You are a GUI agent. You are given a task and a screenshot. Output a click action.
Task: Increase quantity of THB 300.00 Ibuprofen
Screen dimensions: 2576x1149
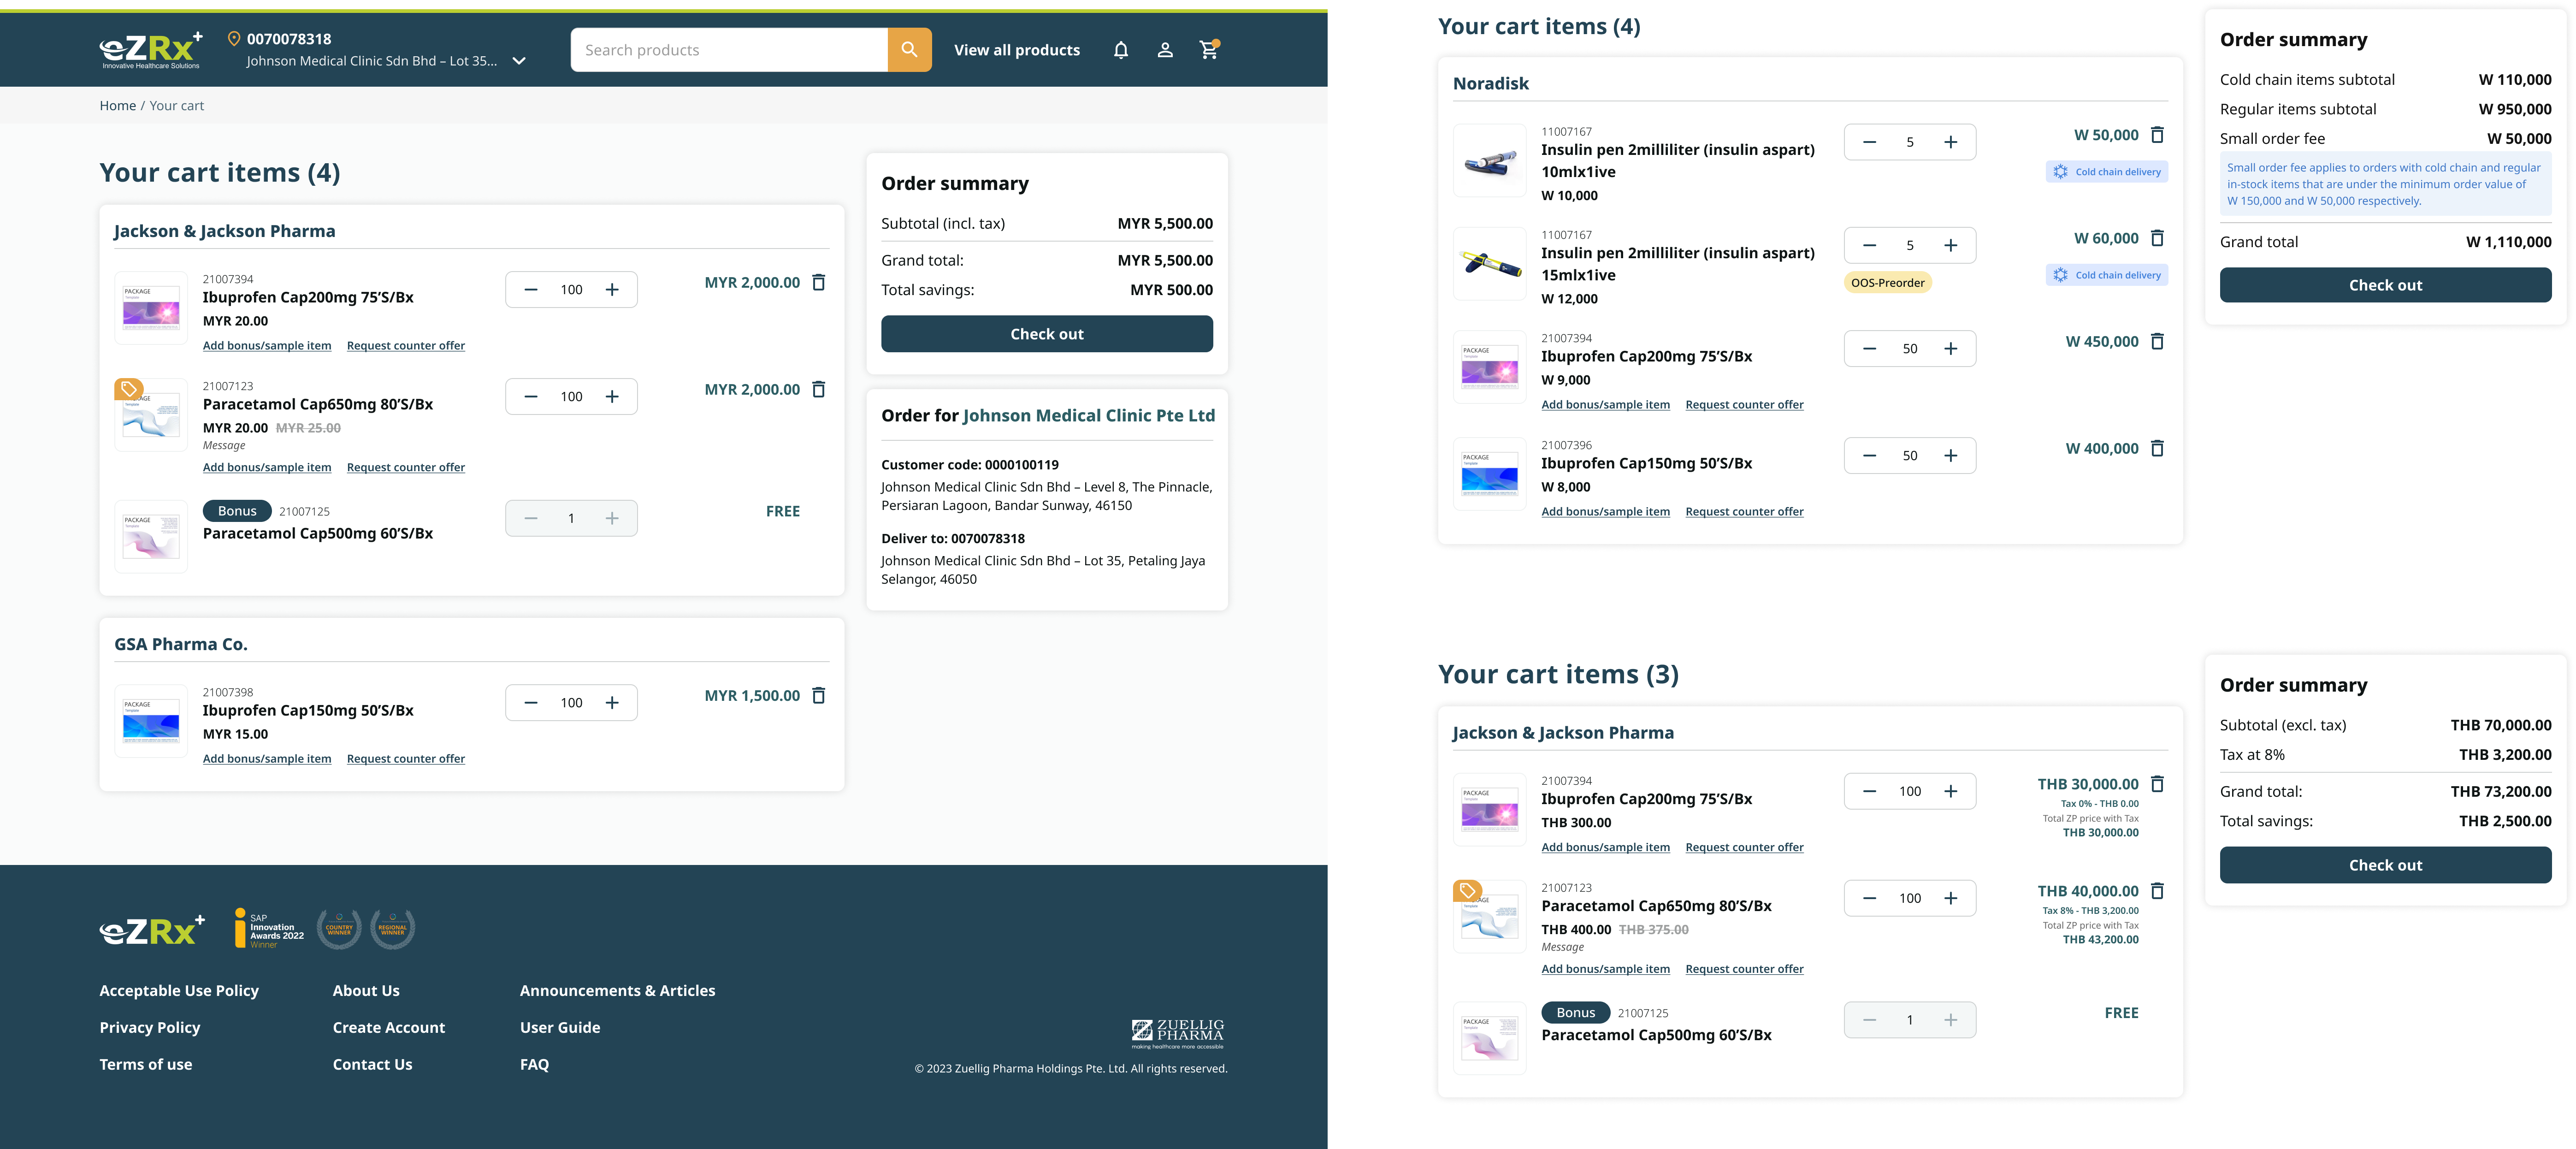(1951, 792)
